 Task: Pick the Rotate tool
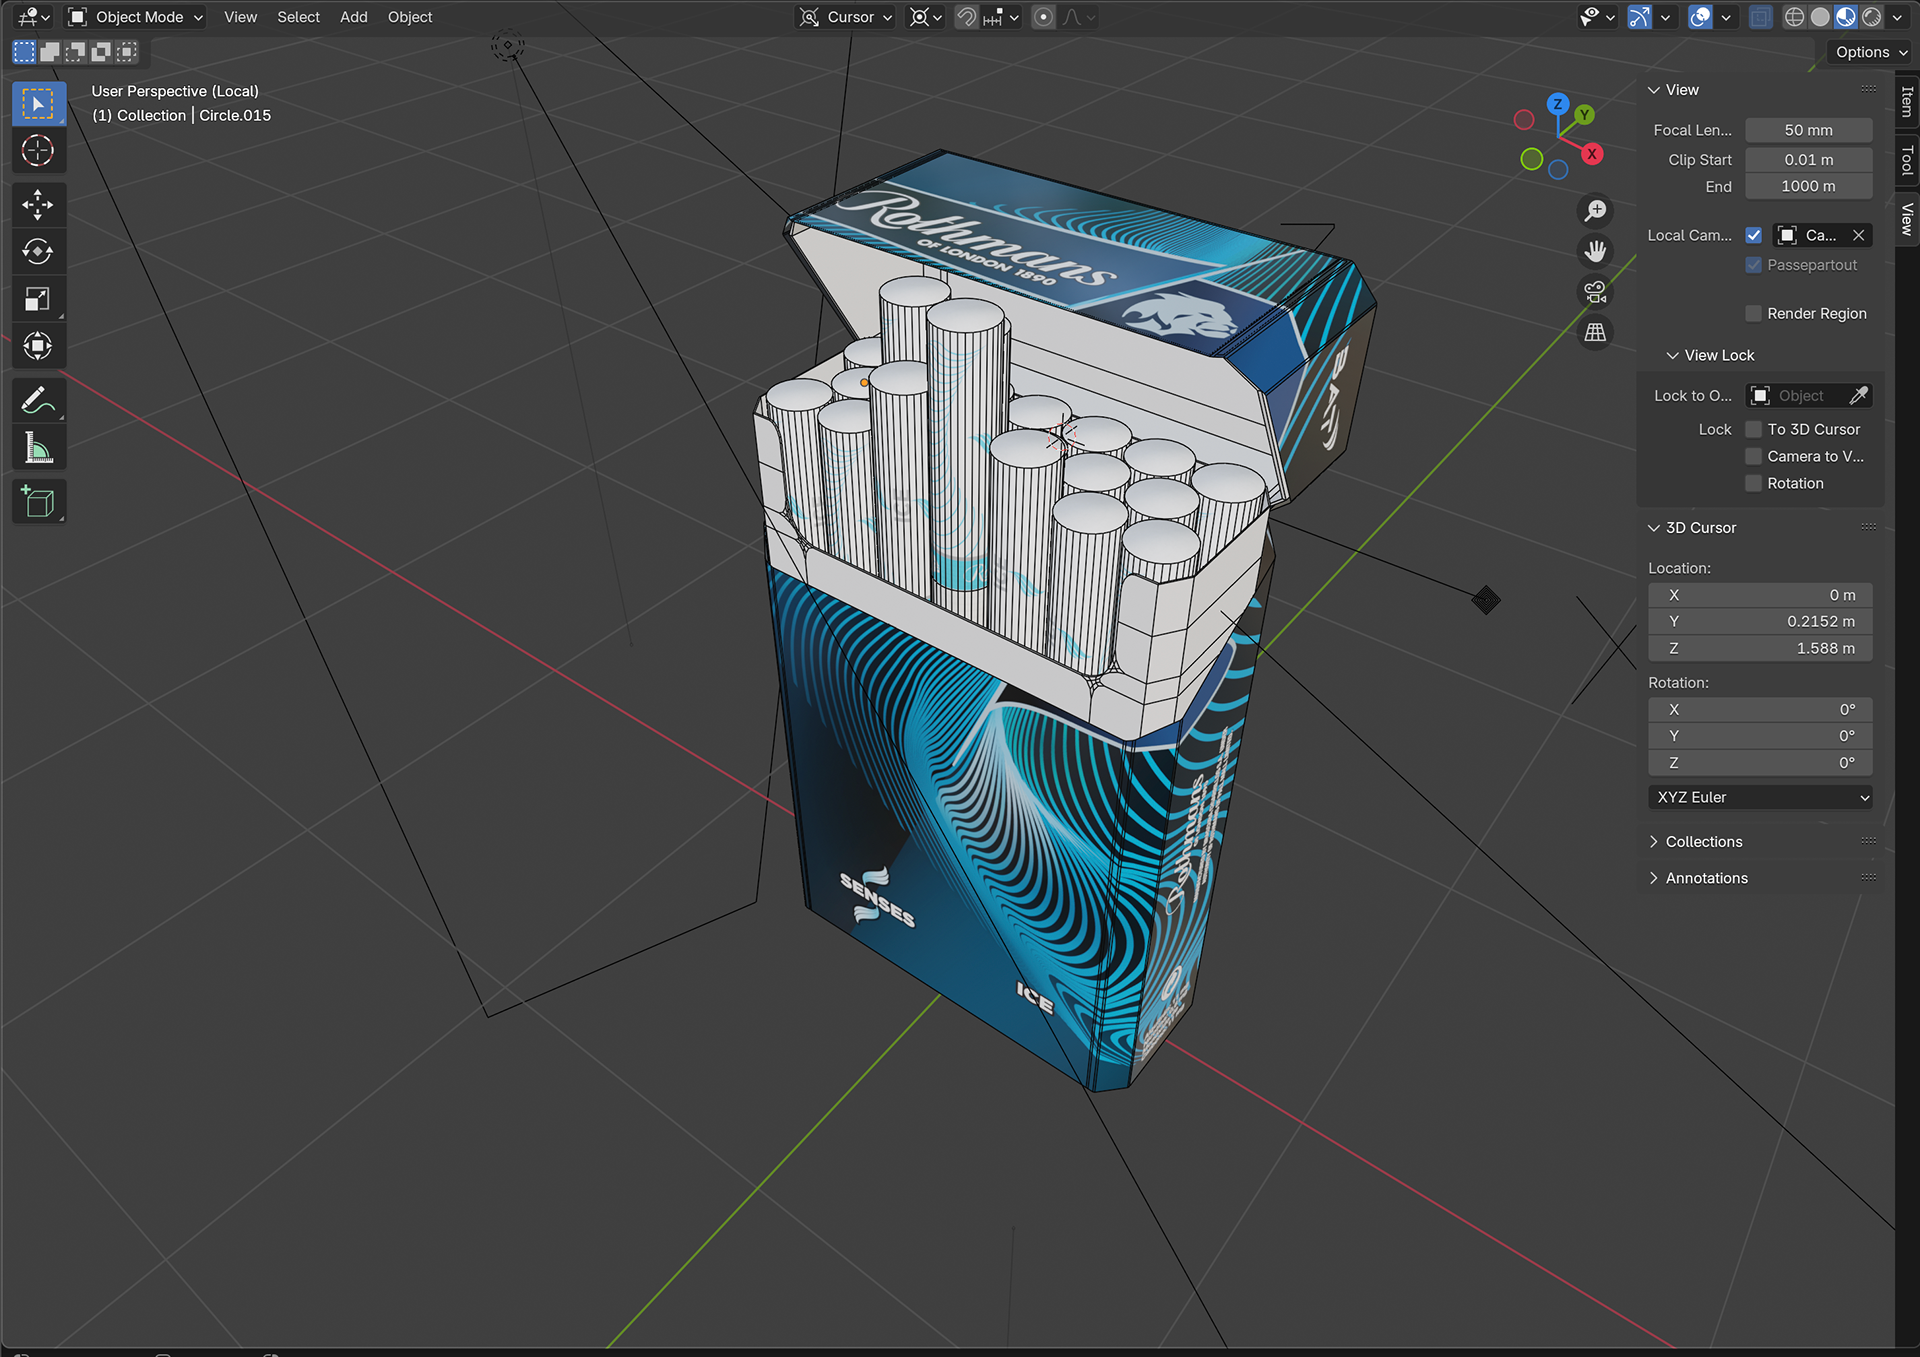point(38,252)
